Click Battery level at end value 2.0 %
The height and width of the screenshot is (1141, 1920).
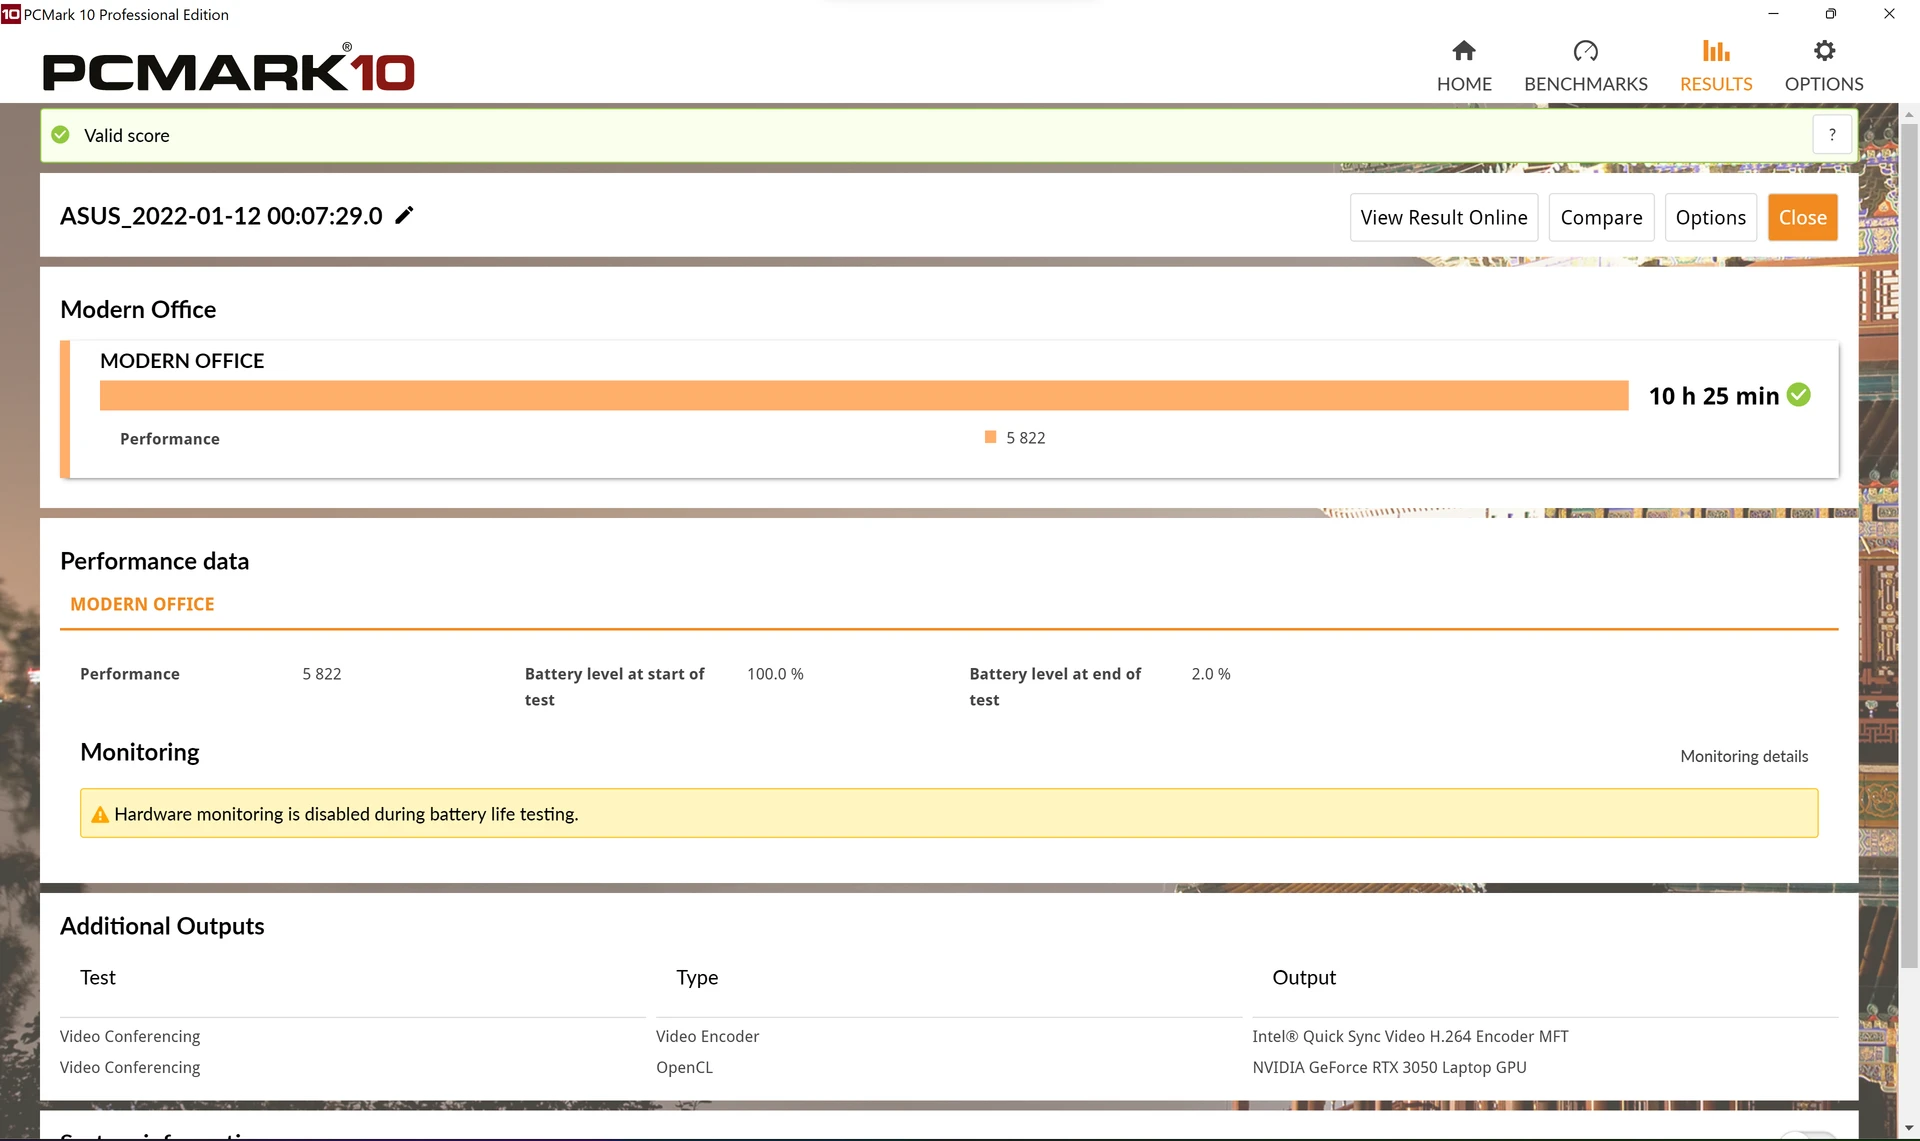coord(1211,674)
